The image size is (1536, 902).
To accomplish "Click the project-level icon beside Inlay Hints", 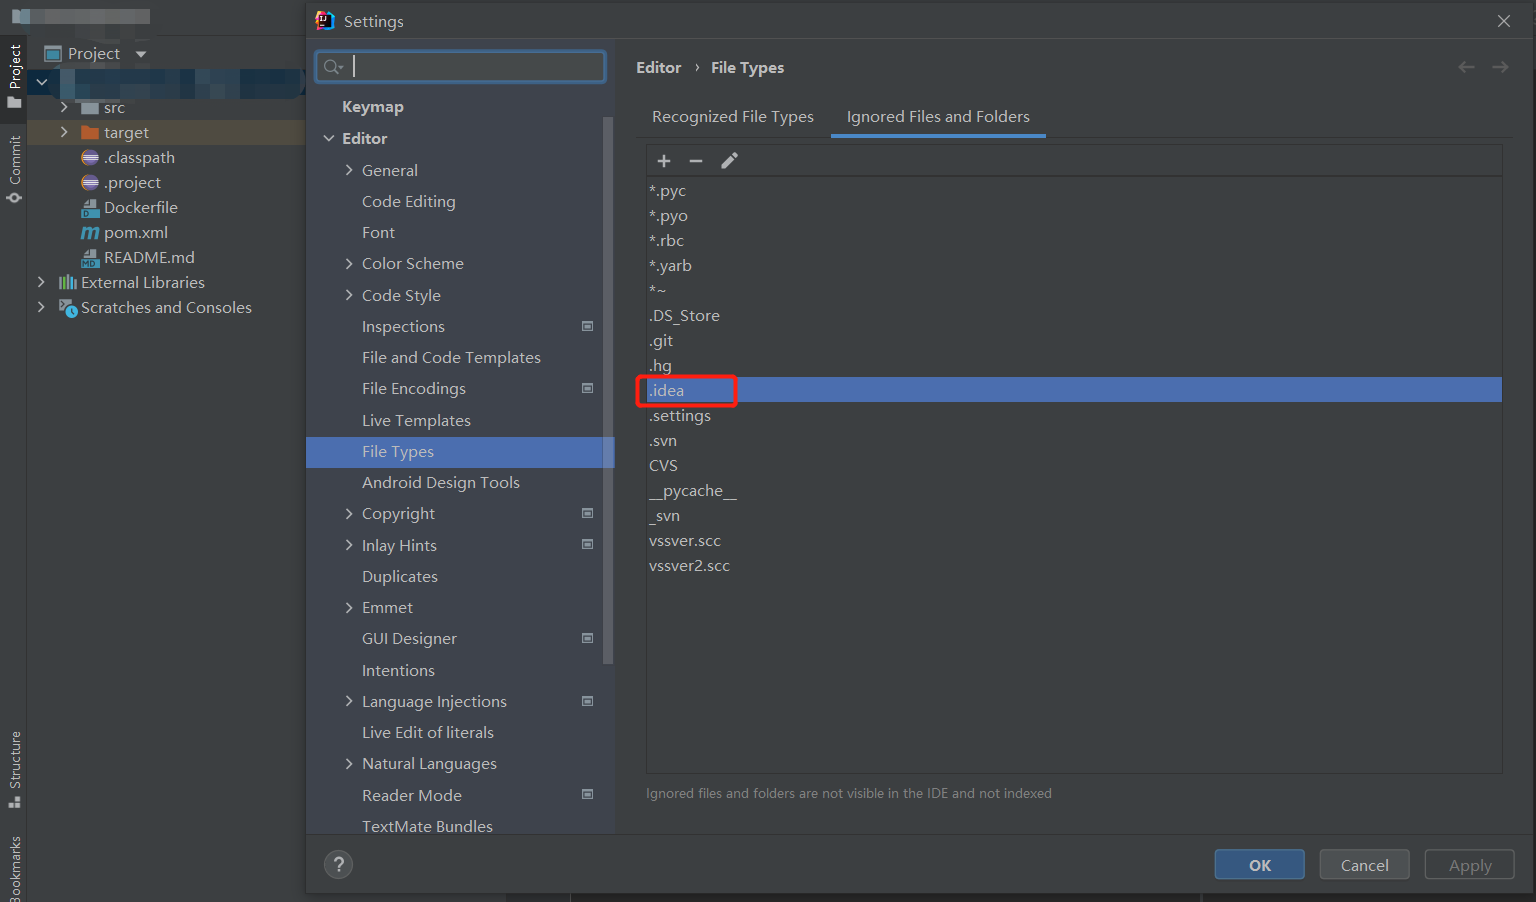I will pyautogui.click(x=588, y=544).
